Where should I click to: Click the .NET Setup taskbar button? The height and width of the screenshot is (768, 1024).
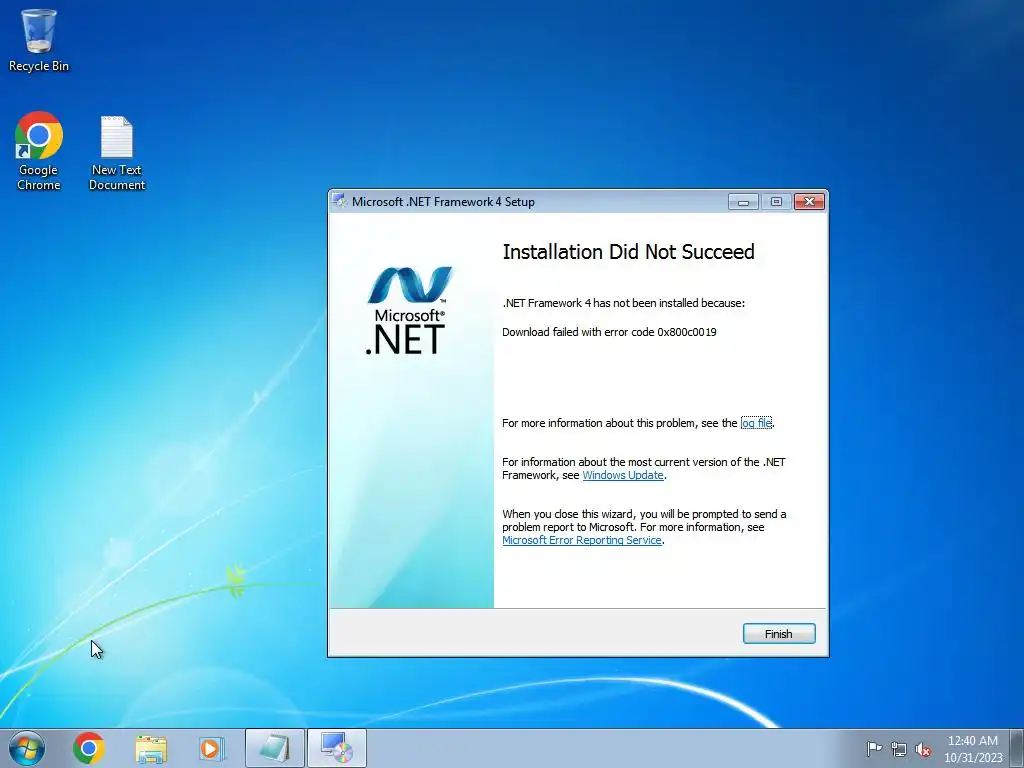coord(337,748)
